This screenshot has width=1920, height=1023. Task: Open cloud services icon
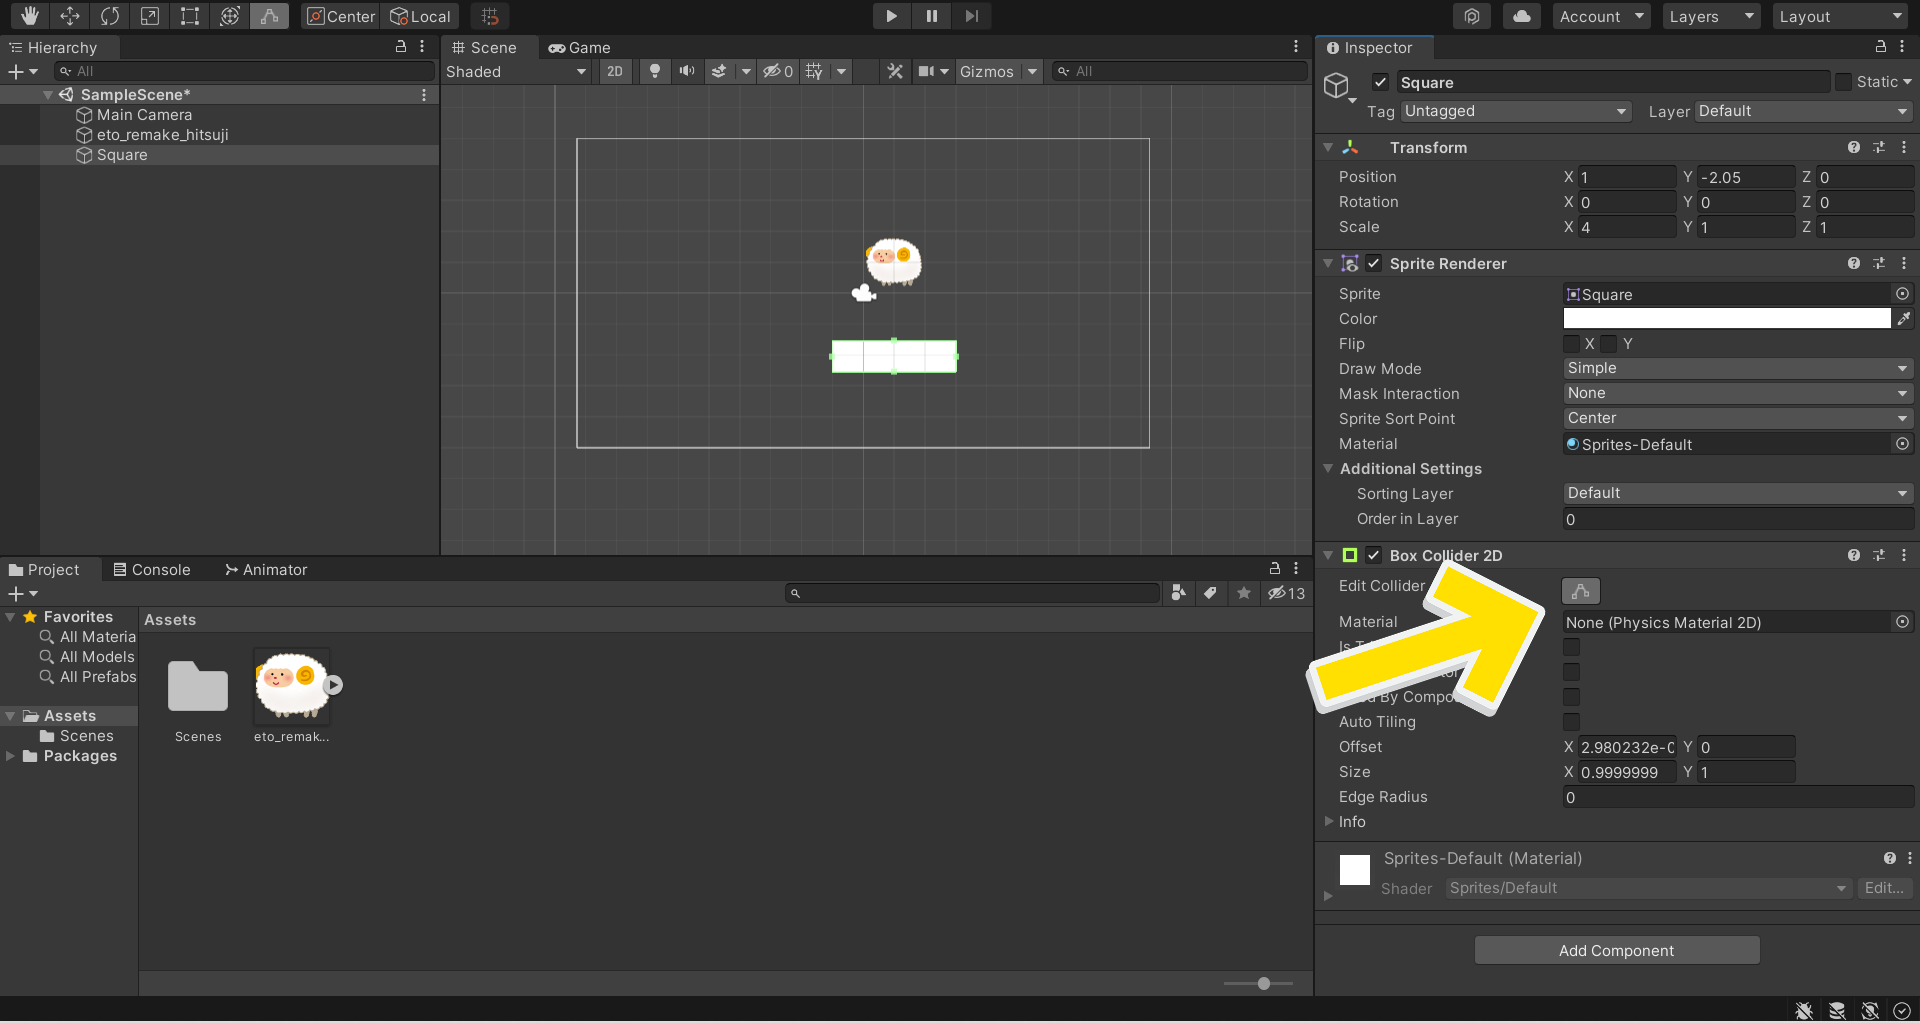tap(1521, 16)
